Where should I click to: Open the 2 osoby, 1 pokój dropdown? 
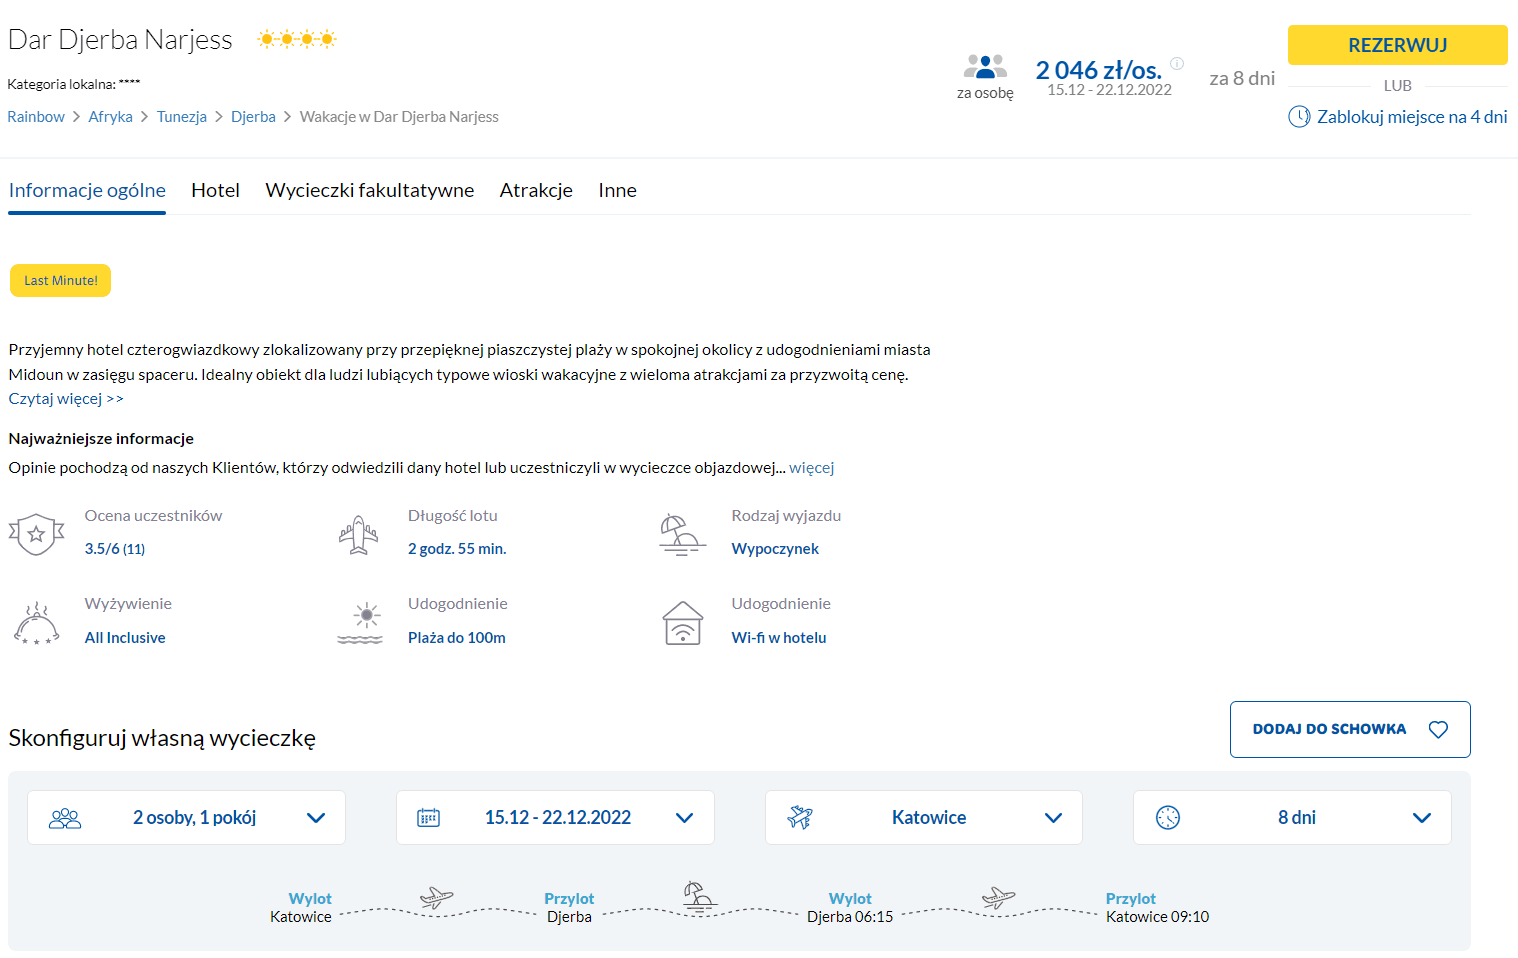(187, 818)
